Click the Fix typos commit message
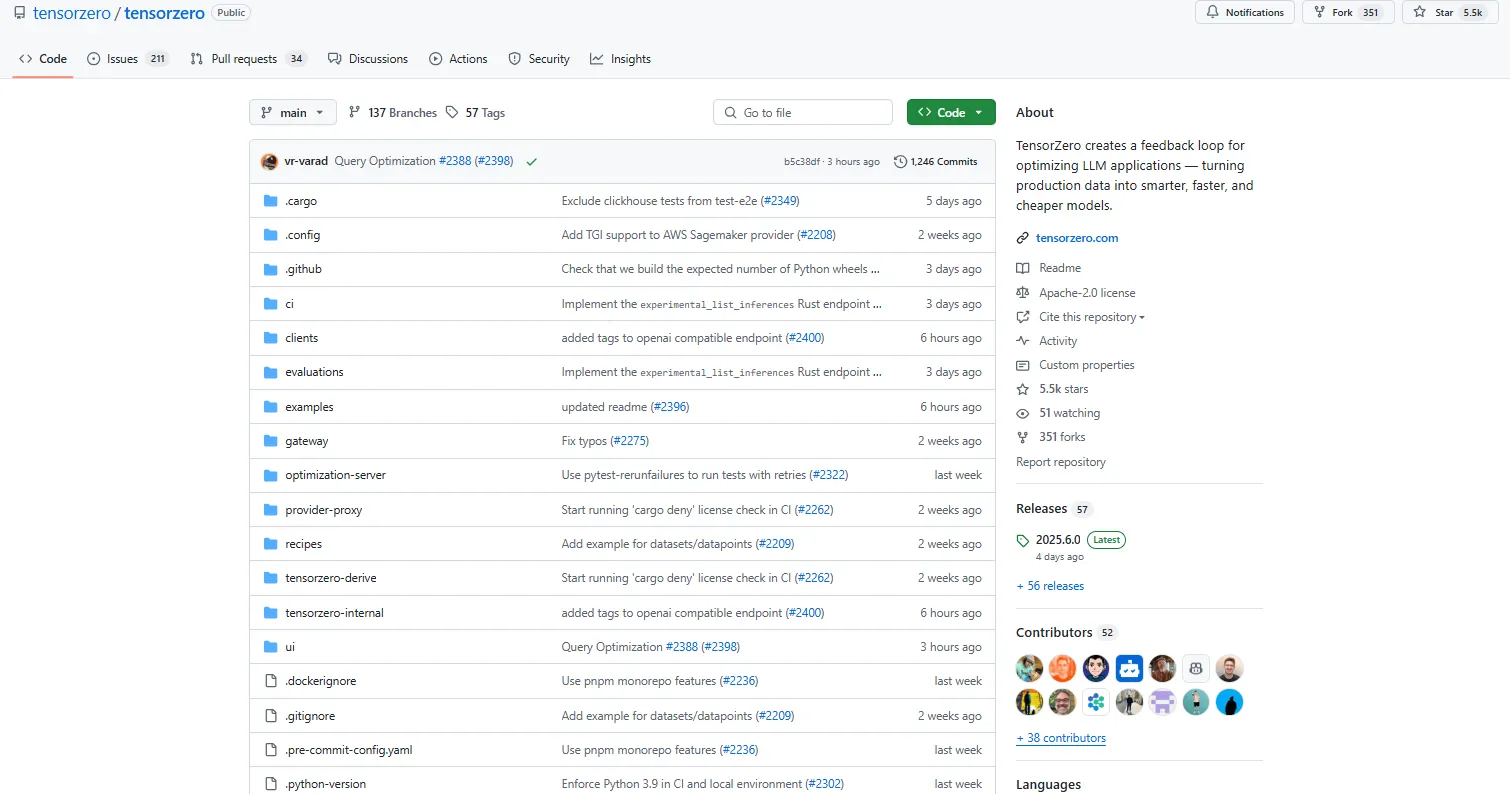Image resolution: width=1510 pixels, height=794 pixels. (584, 441)
